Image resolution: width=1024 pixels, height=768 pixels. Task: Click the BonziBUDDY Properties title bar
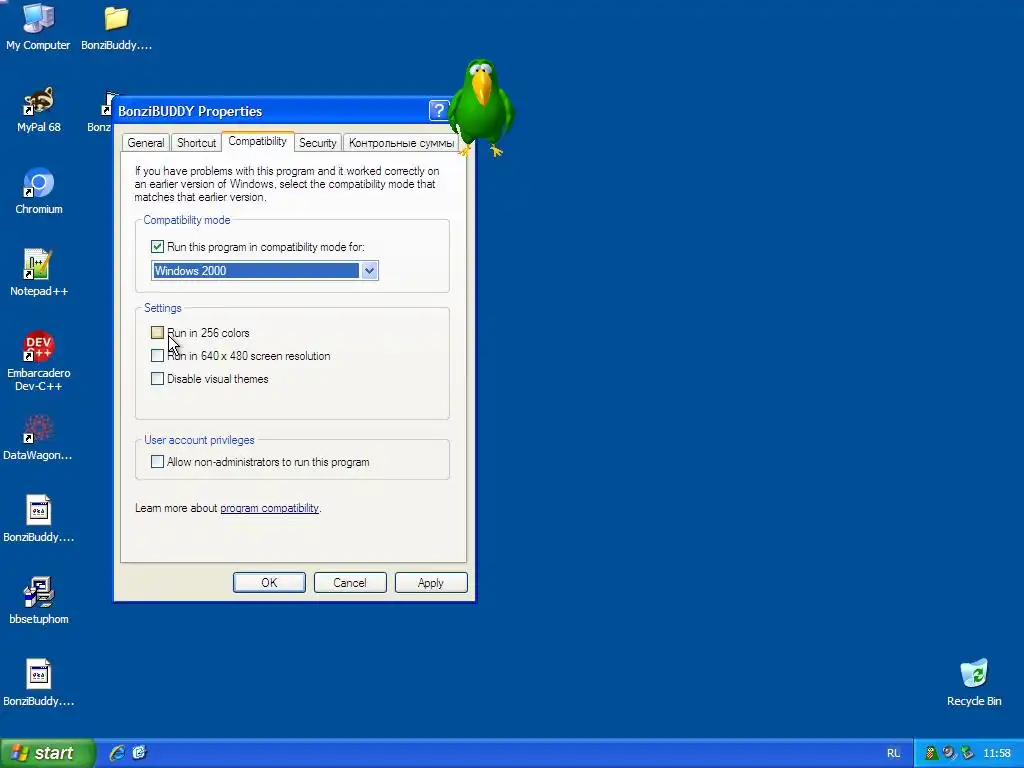pos(271,111)
